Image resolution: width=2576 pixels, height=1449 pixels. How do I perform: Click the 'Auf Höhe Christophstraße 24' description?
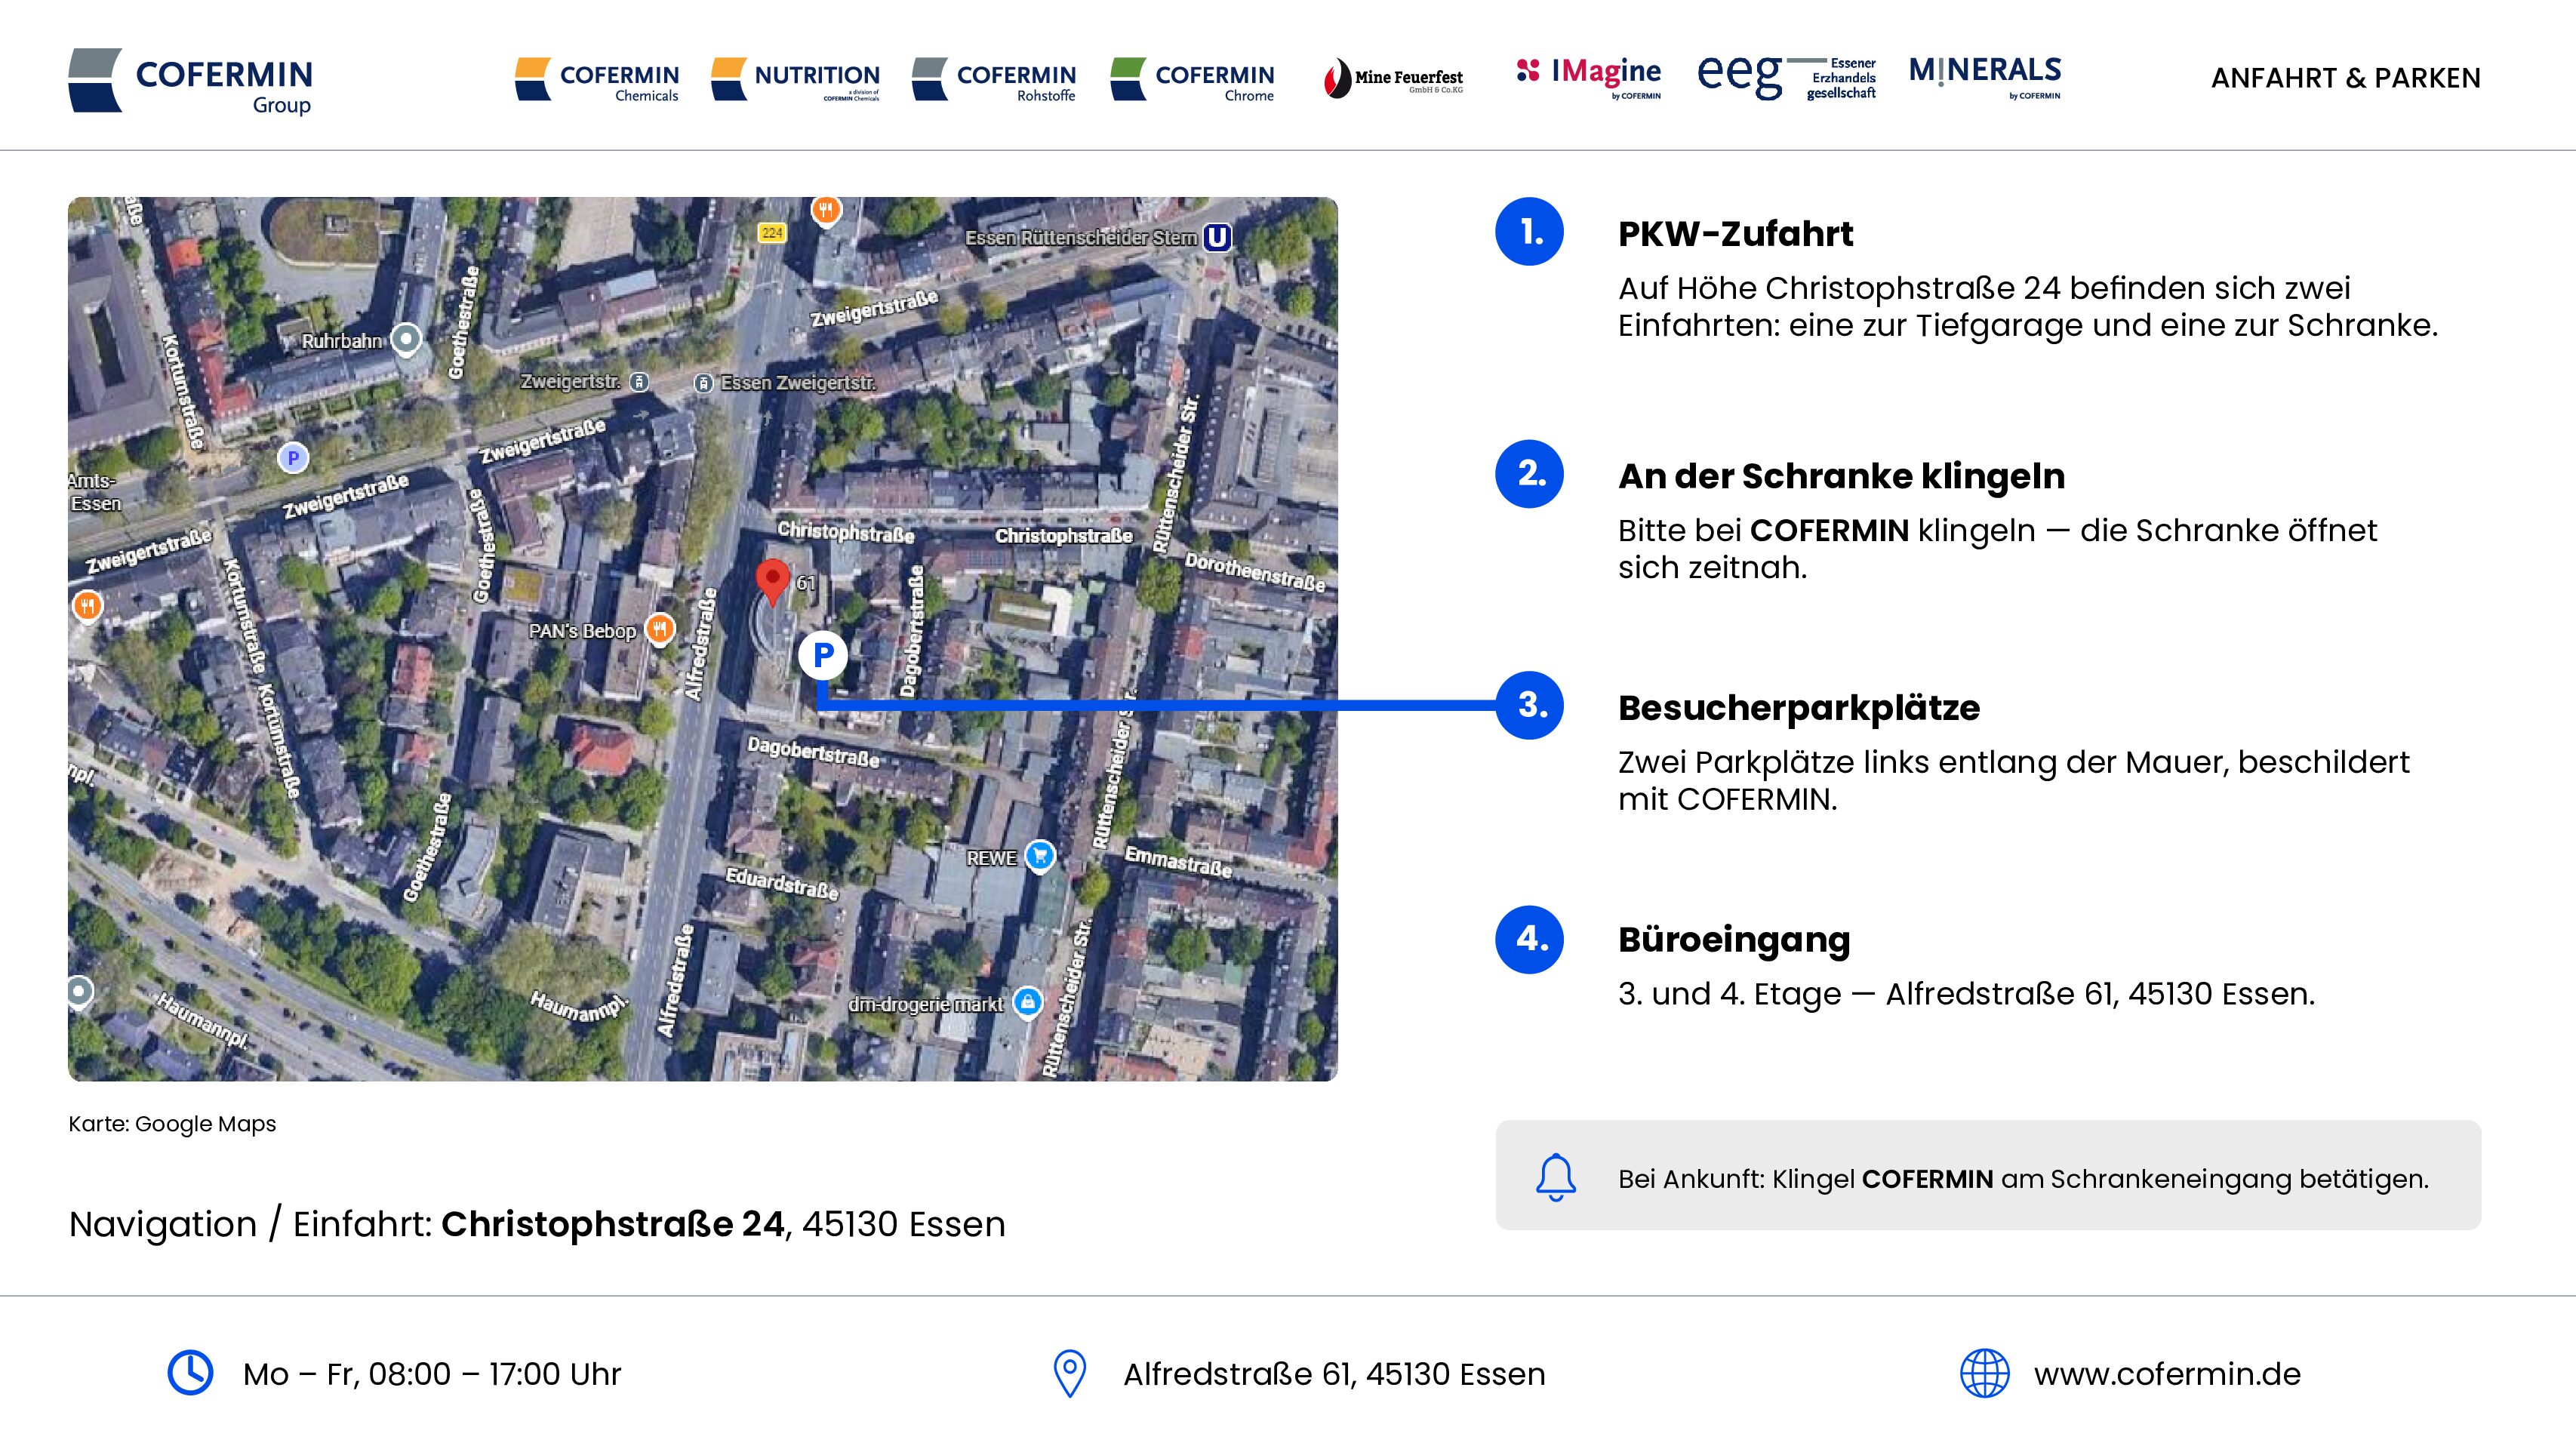(2028, 307)
